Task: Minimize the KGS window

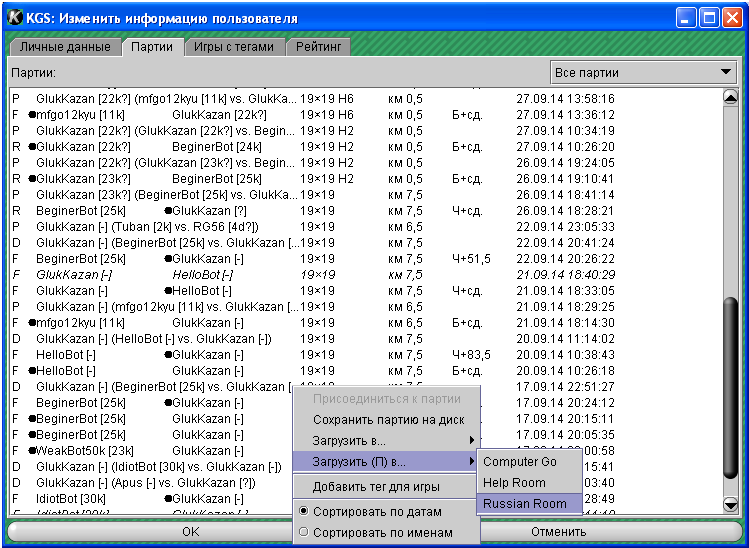Action: click(x=686, y=19)
